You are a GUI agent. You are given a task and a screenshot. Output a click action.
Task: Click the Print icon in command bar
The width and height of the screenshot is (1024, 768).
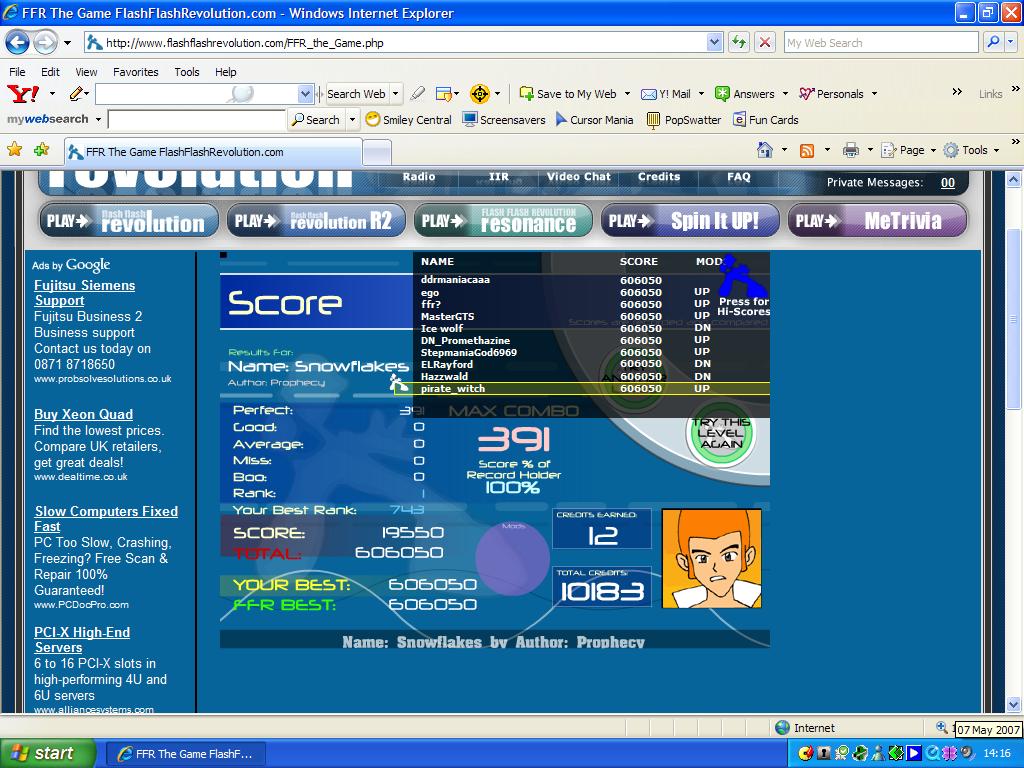point(850,150)
